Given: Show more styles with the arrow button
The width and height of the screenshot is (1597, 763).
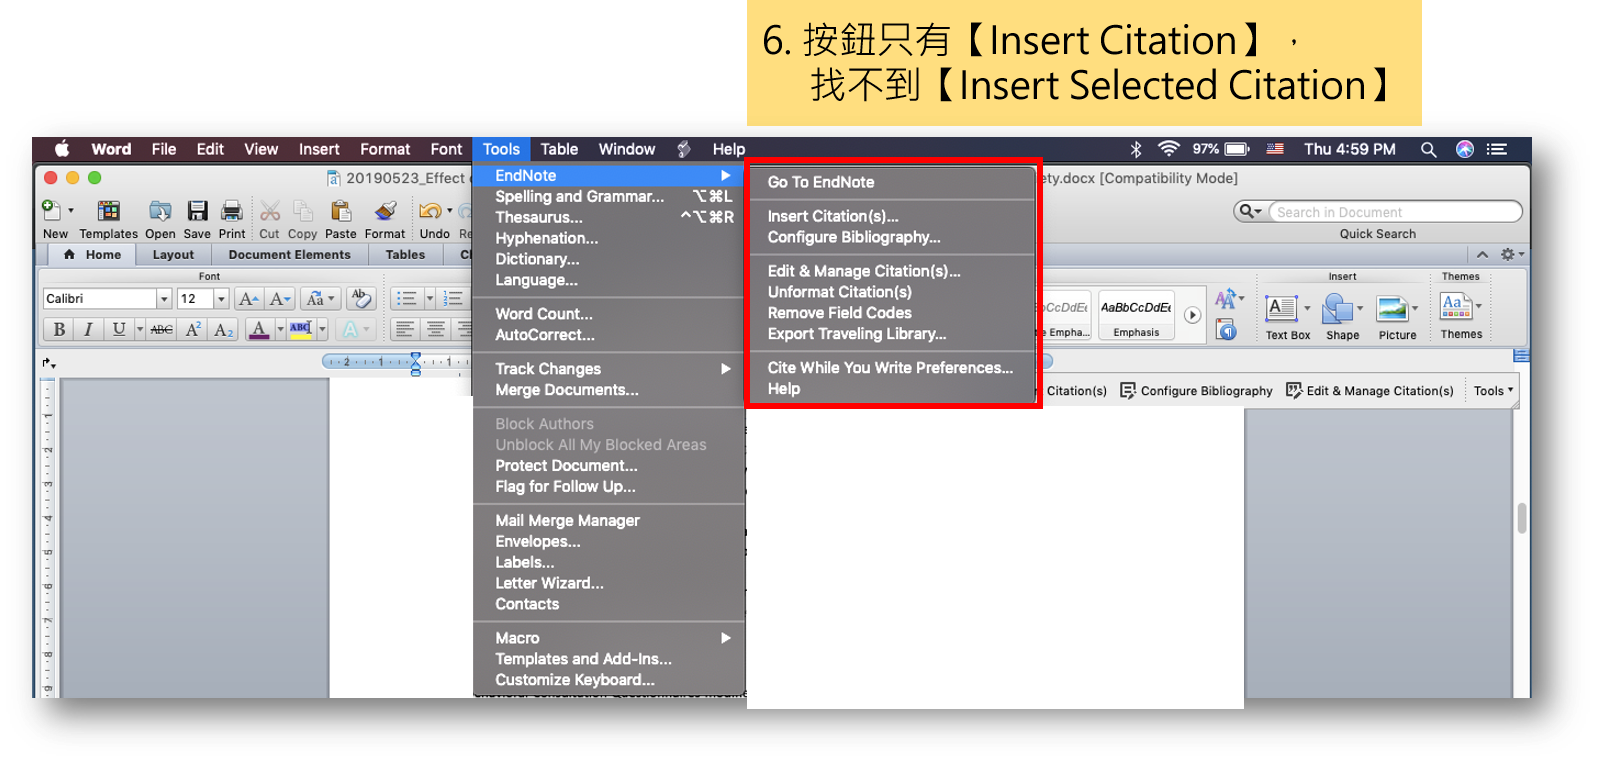Looking at the screenshot, I should point(1192,315).
